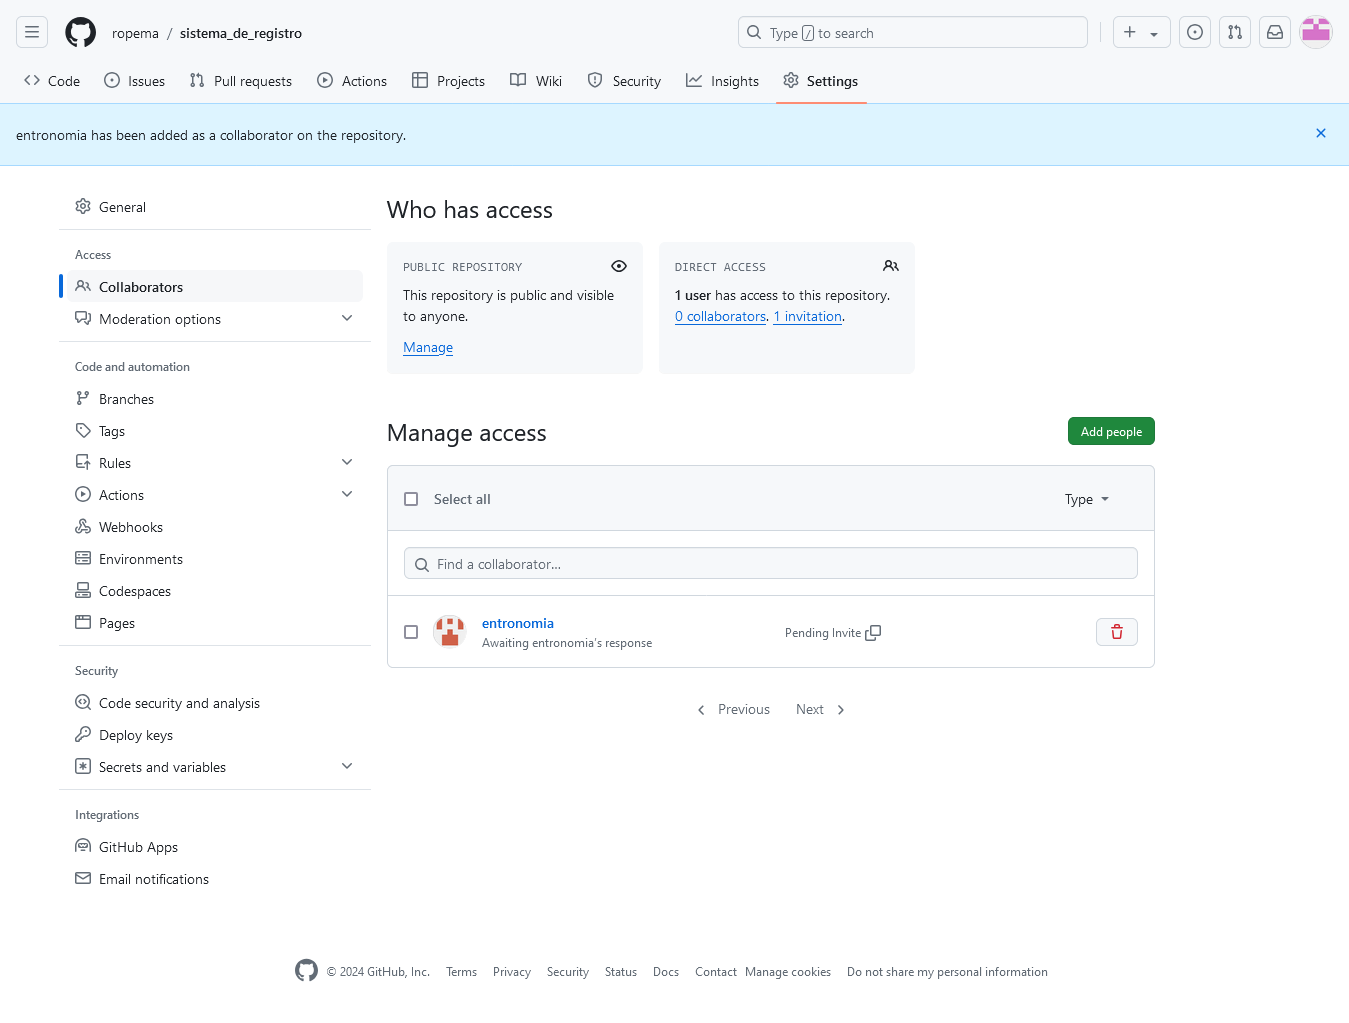Viewport: 1349px width, 1023px height.
Task: Click the people icon in Direct Access card
Action: click(x=891, y=266)
